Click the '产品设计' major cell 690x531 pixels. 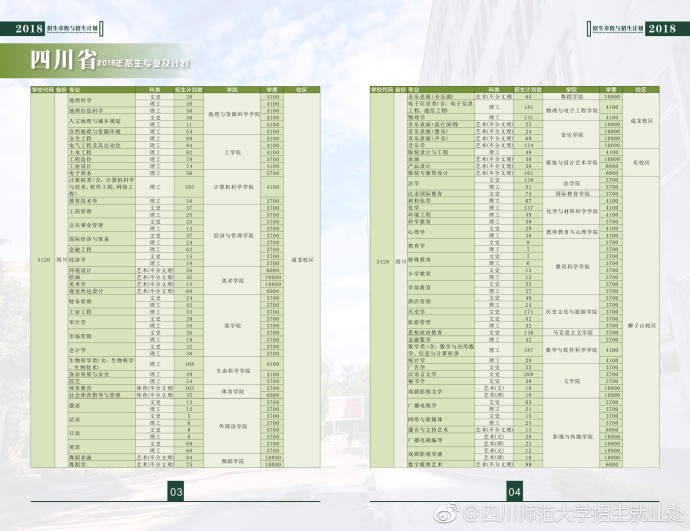(440, 166)
